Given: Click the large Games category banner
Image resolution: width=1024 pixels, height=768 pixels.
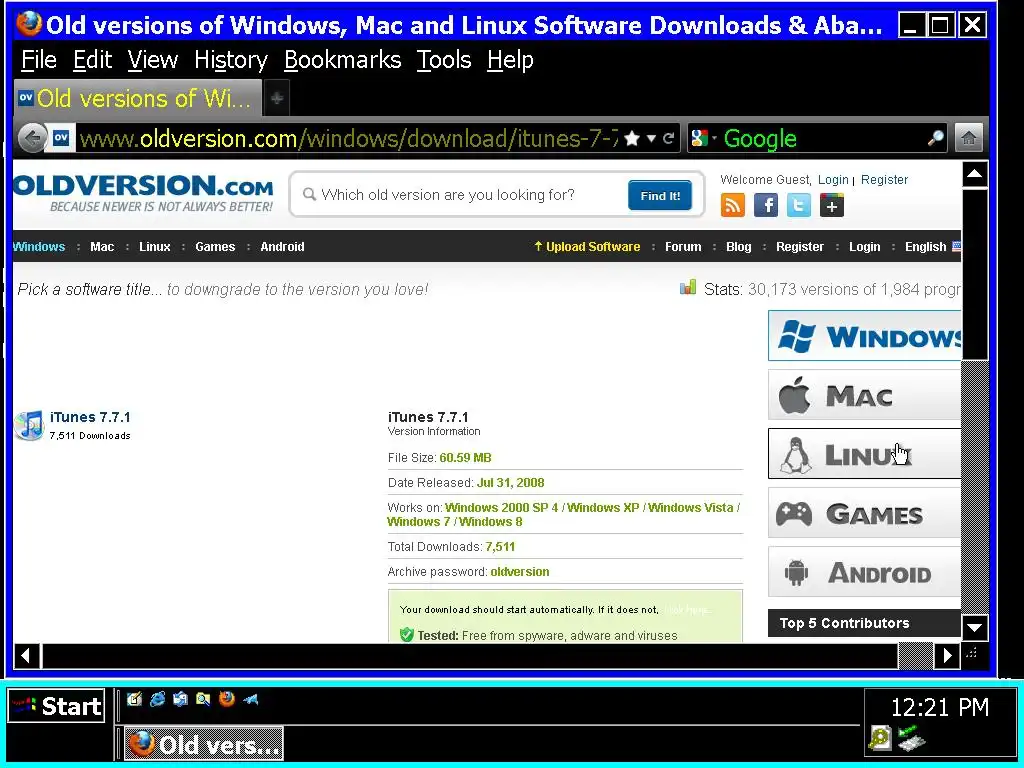Looking at the screenshot, I should coord(865,513).
